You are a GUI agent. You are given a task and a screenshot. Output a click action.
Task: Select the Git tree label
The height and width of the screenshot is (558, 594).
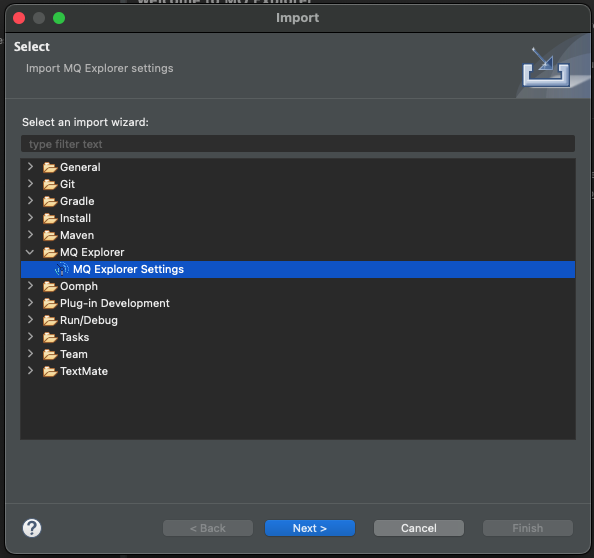coord(67,184)
